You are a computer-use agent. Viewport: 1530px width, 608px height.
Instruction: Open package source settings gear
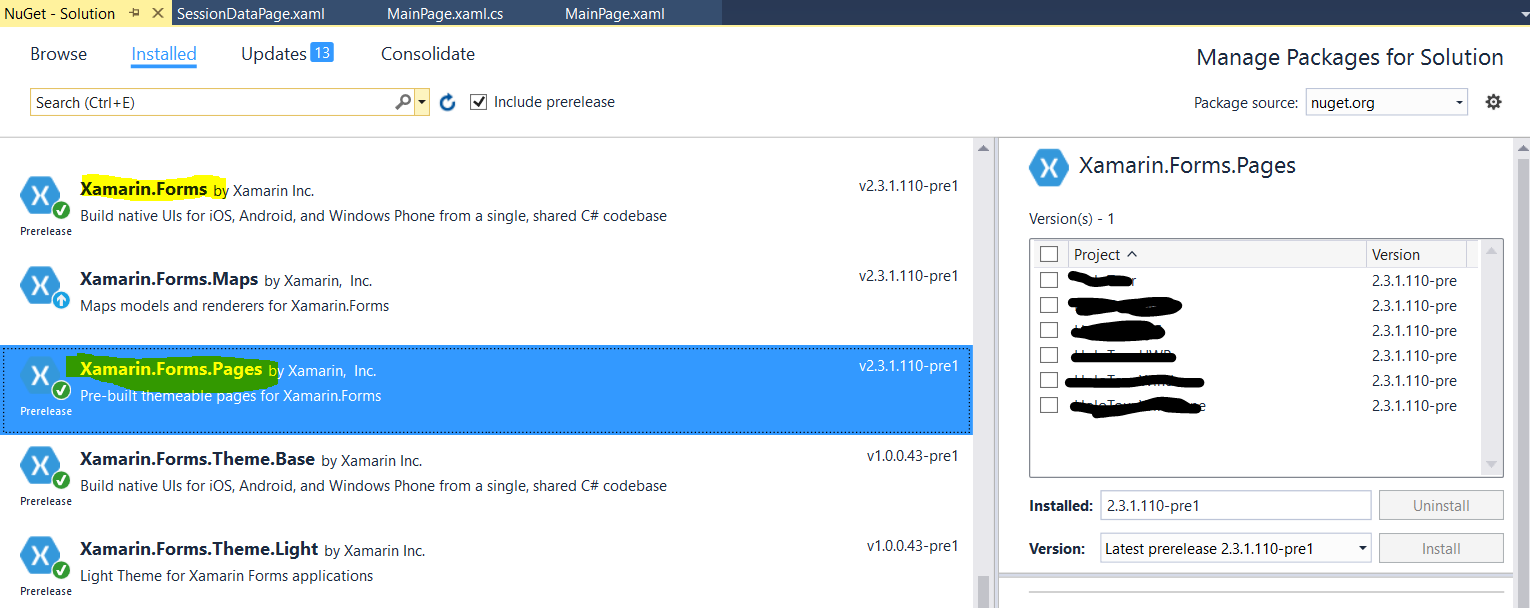(1493, 102)
